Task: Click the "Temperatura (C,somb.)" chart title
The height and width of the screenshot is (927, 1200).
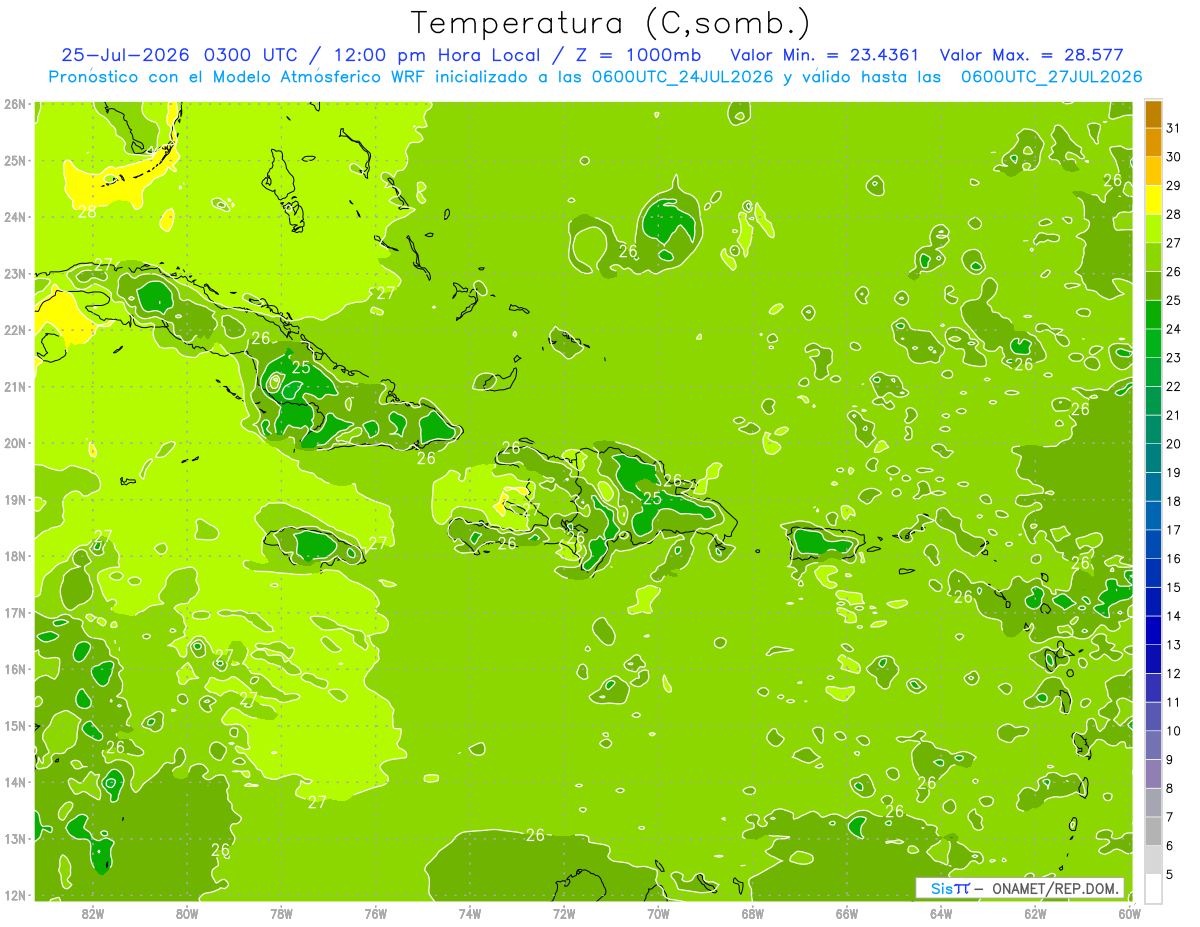Action: [x=610, y=23]
